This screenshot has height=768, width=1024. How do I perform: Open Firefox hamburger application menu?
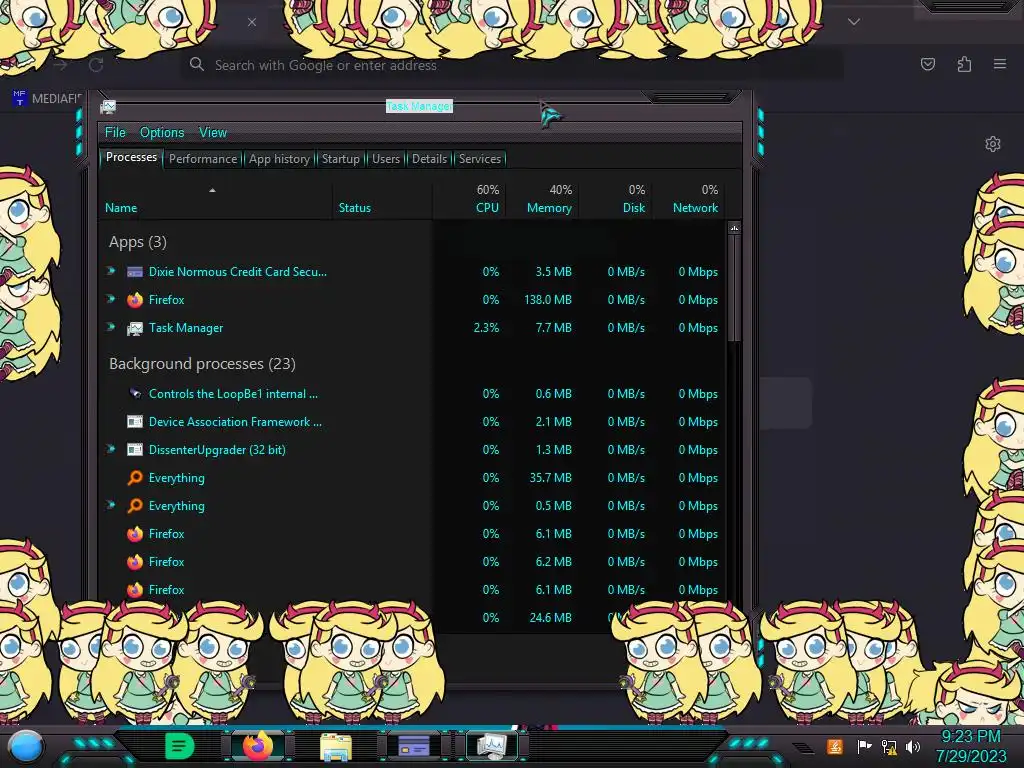pos(1000,64)
